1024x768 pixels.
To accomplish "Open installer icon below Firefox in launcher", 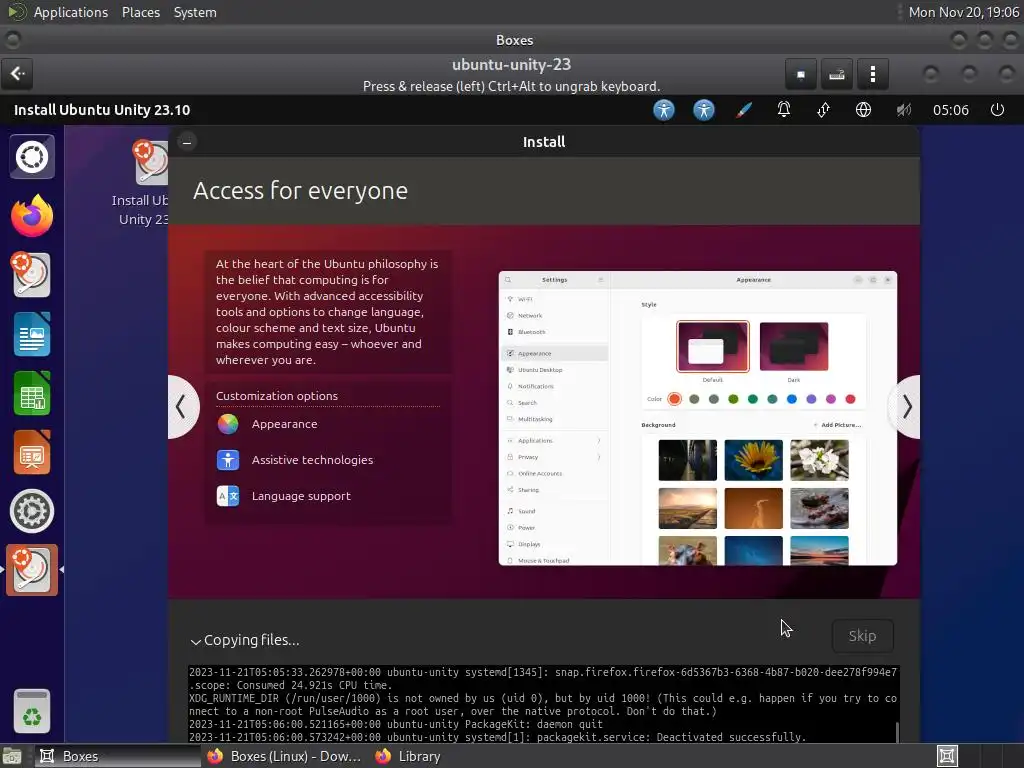I will point(31,274).
